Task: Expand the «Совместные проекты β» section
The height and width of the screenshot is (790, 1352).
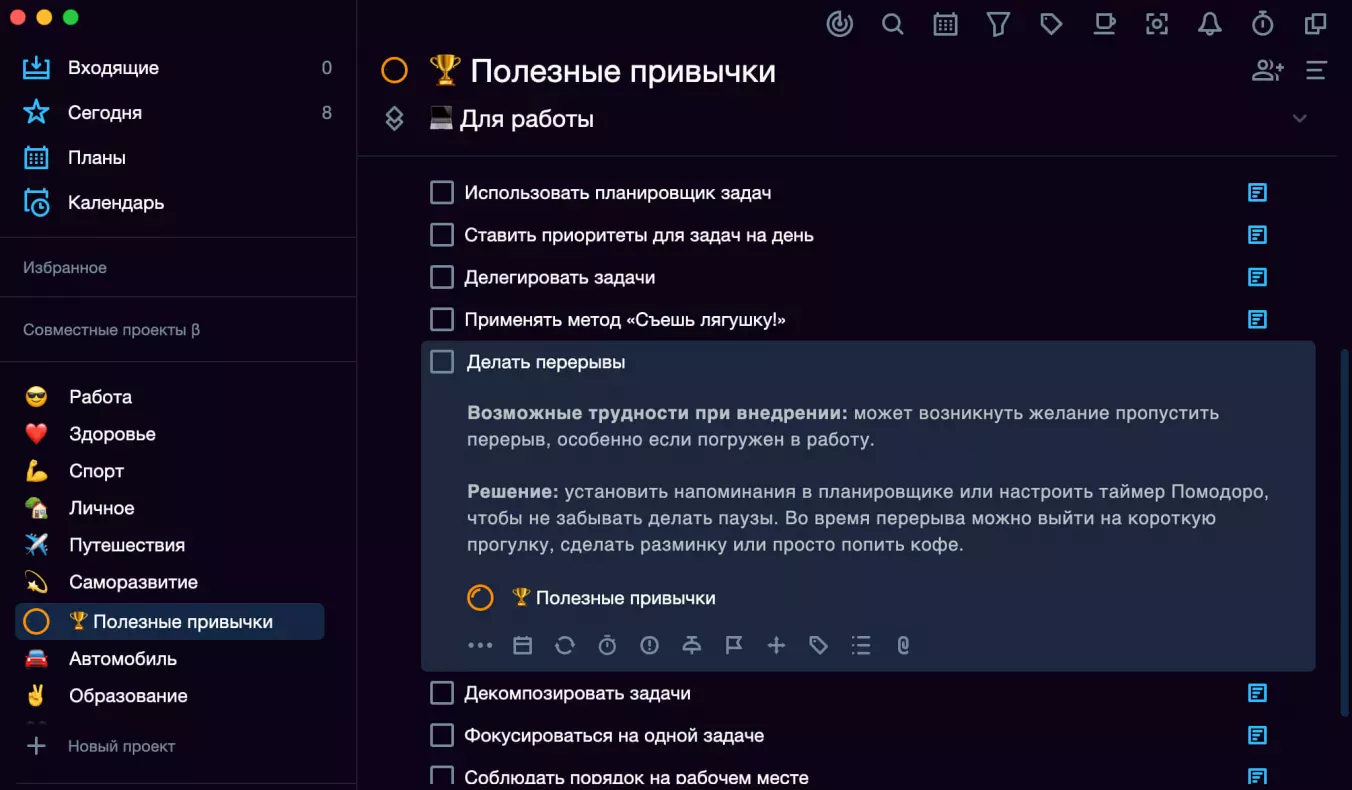Action: click(111, 329)
